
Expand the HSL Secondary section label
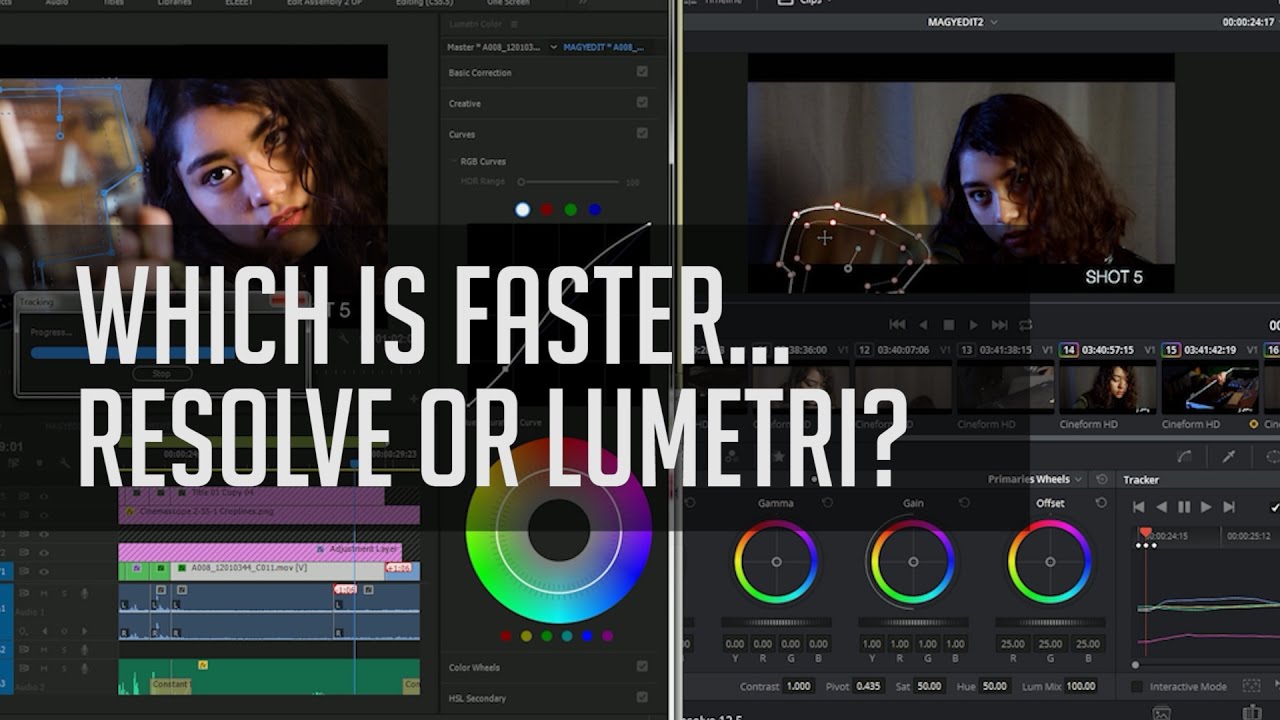[x=477, y=698]
